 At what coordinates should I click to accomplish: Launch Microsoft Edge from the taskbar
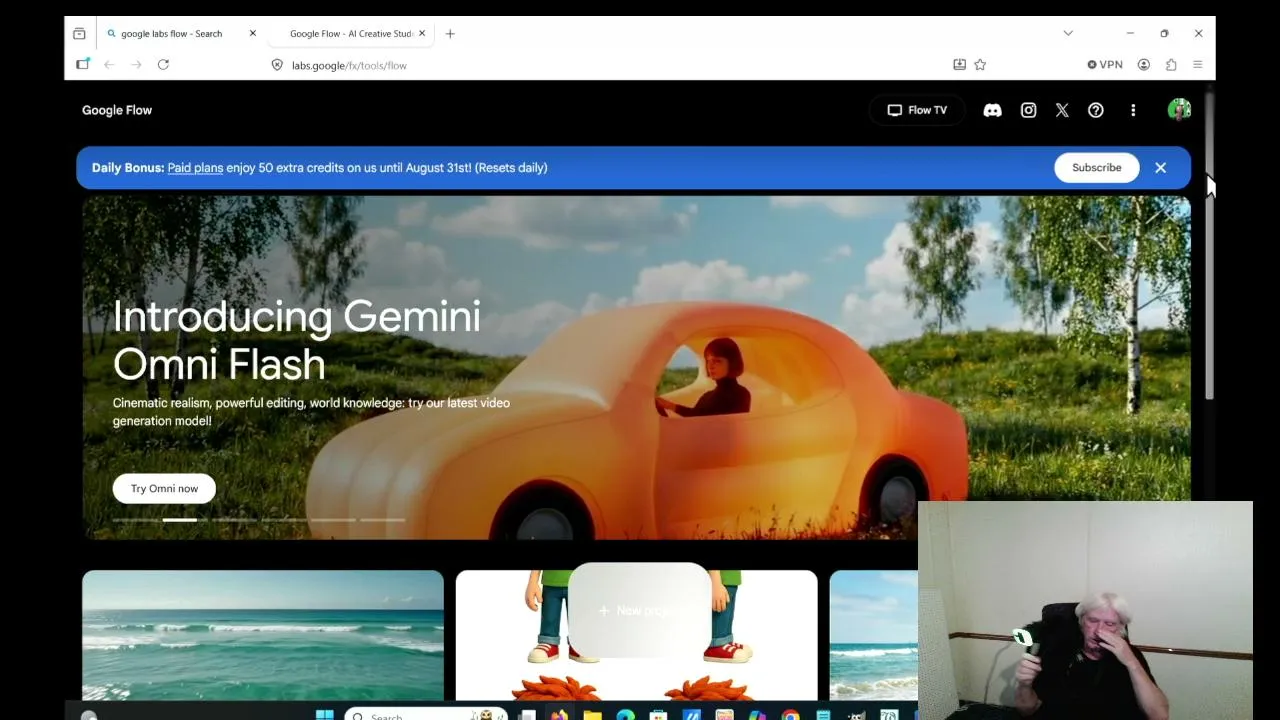pos(625,714)
